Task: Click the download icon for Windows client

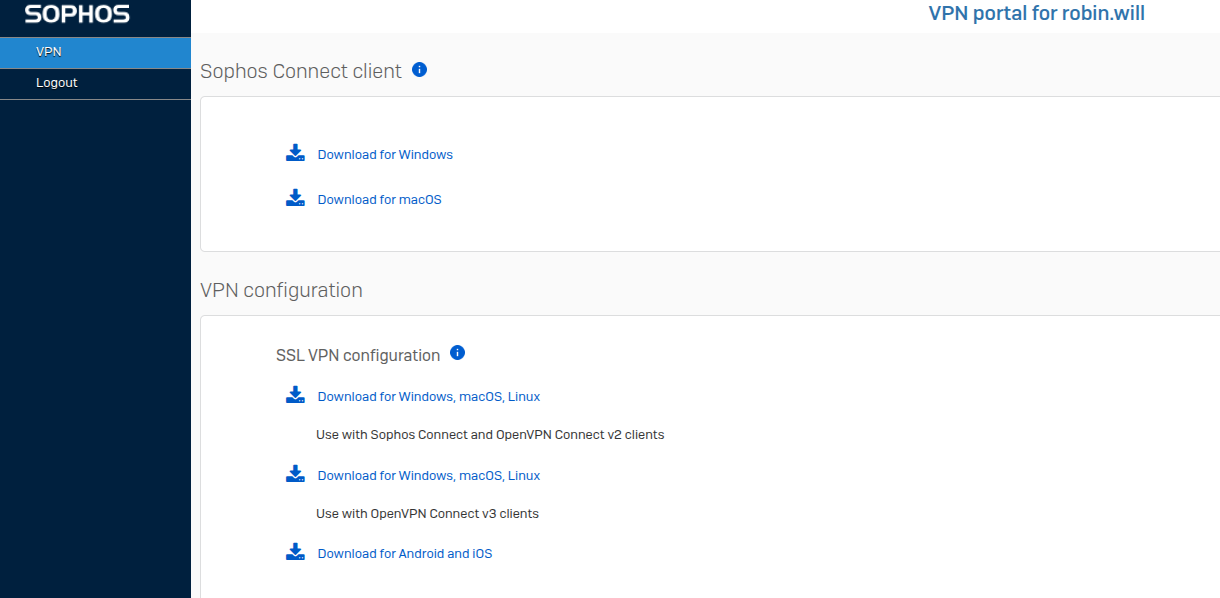Action: tap(295, 154)
